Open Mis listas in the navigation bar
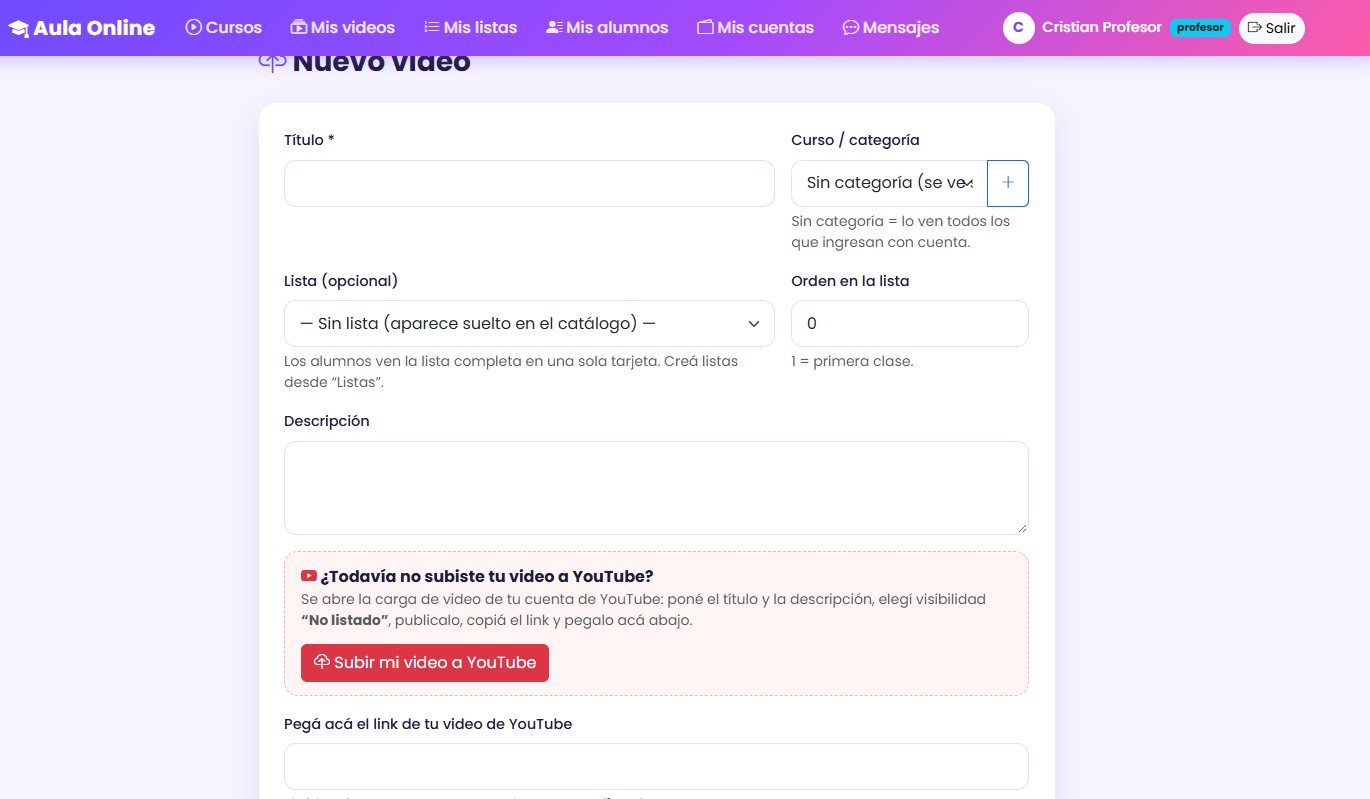Image resolution: width=1370 pixels, height=799 pixels. point(471,28)
